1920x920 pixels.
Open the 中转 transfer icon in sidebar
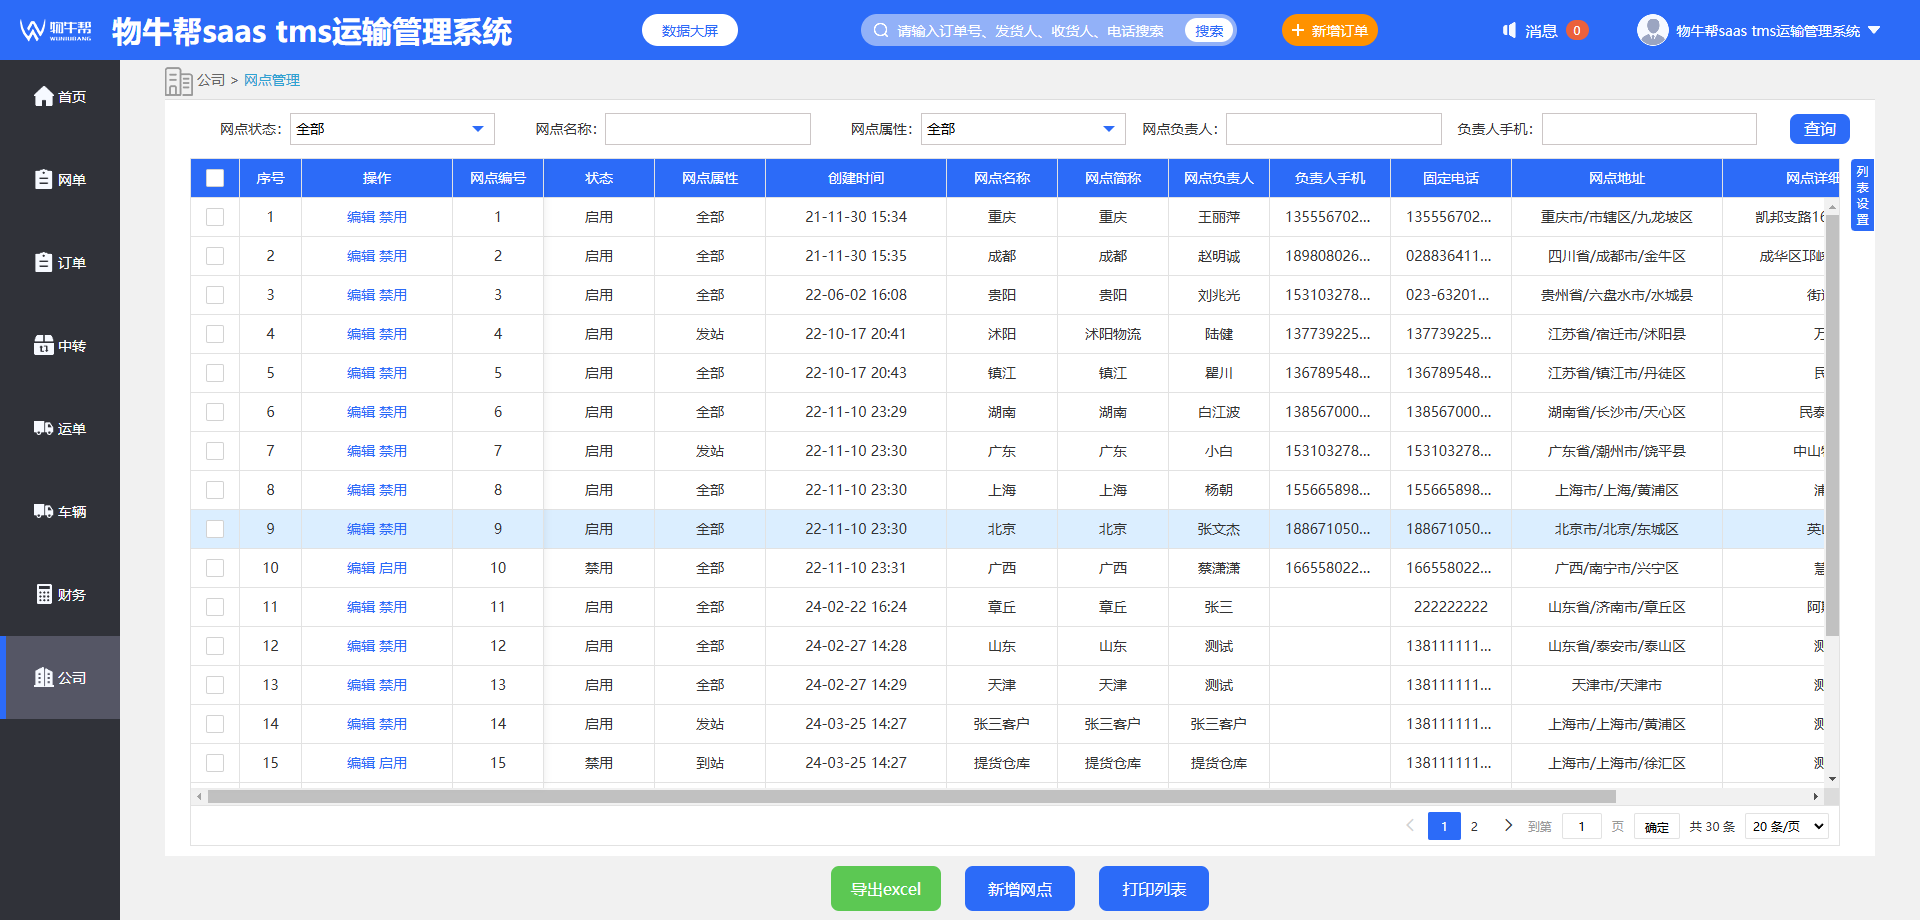click(x=44, y=345)
